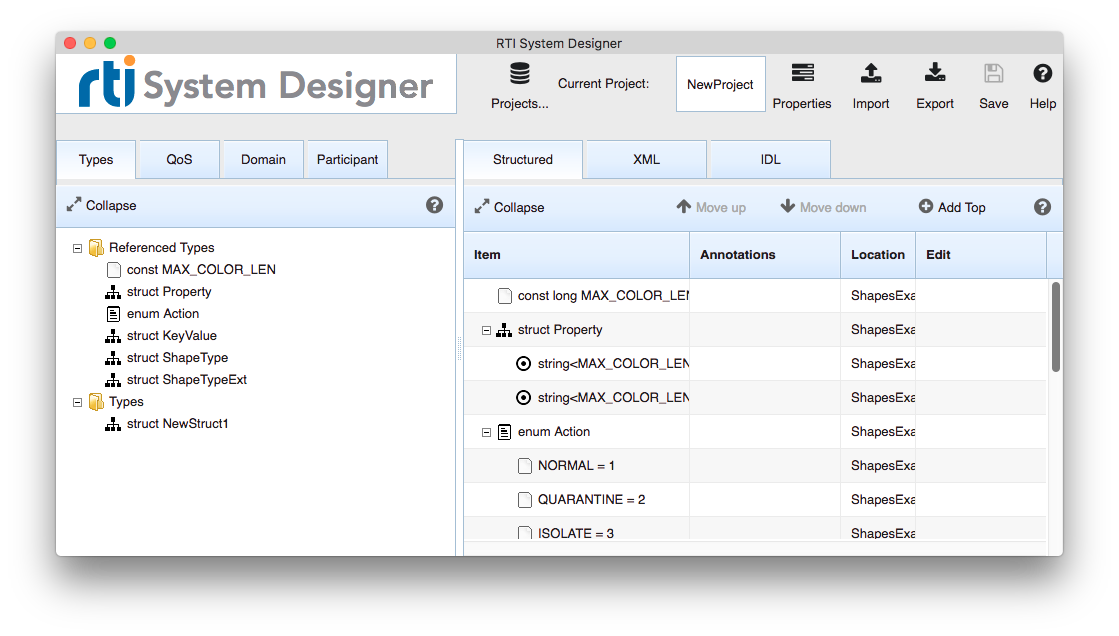Screen dimensions: 1119x636
Task: Open Help from the top toolbar
Action: point(1042,74)
